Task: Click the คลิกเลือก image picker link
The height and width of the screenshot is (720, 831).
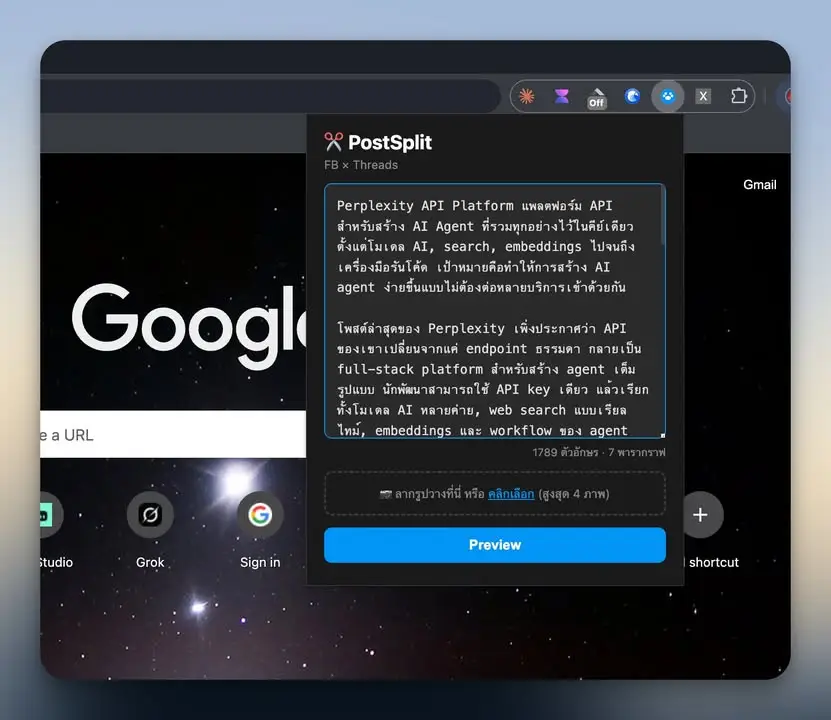Action: (511, 494)
